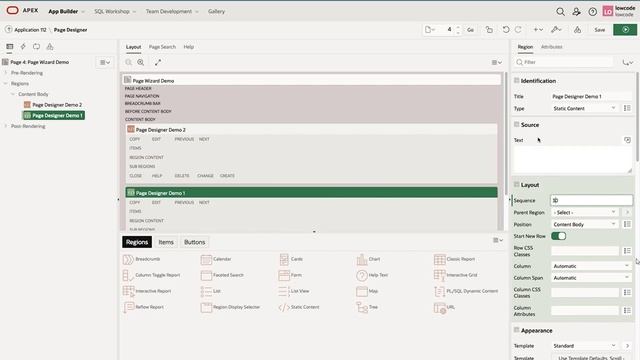The image size is (640, 360).
Task: Save the page
Action: point(600,30)
